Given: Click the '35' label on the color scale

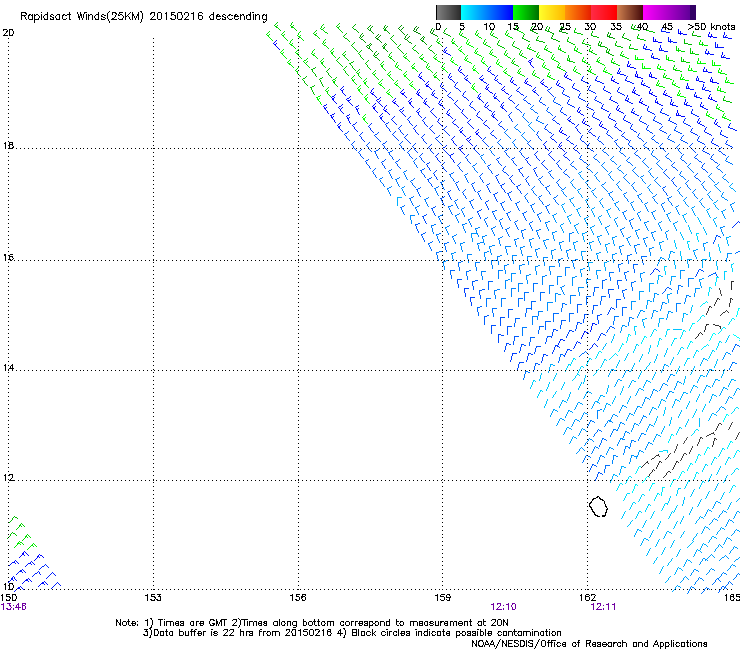Looking at the screenshot, I should [616, 27].
